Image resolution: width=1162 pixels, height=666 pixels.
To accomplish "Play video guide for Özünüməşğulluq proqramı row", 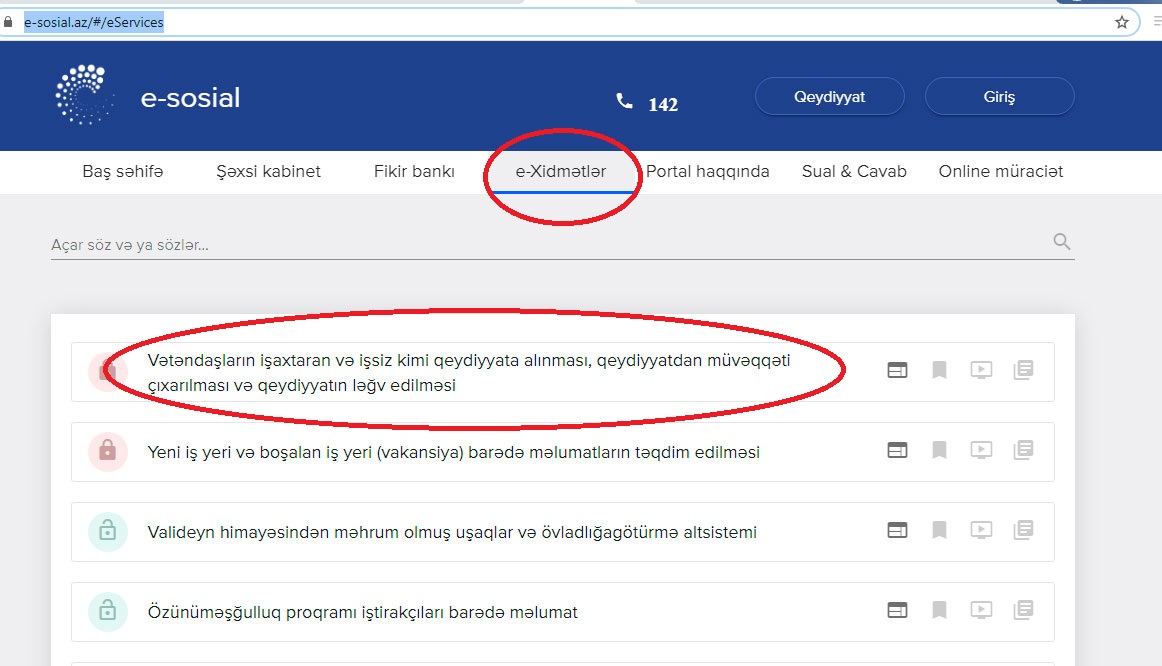I will [x=981, y=610].
